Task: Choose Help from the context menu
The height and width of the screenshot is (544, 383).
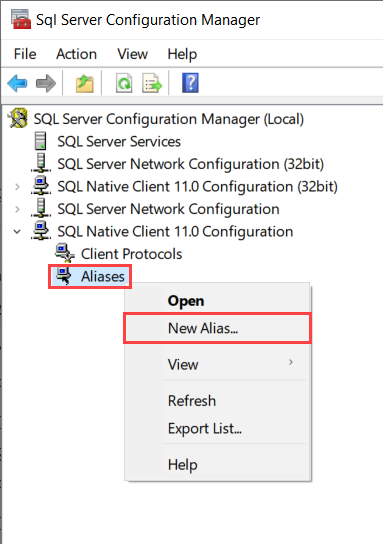Action: click(x=218, y=465)
